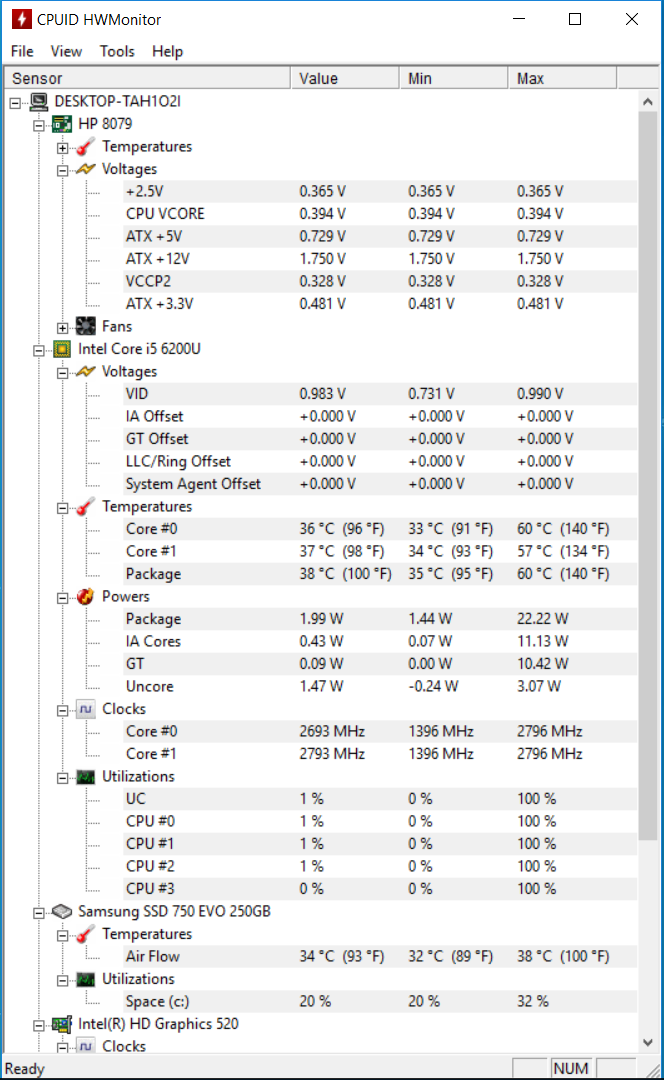Collapse the Samsung SSD 750 EVO node
Screen dimensions: 664x1080
click(x=39, y=913)
